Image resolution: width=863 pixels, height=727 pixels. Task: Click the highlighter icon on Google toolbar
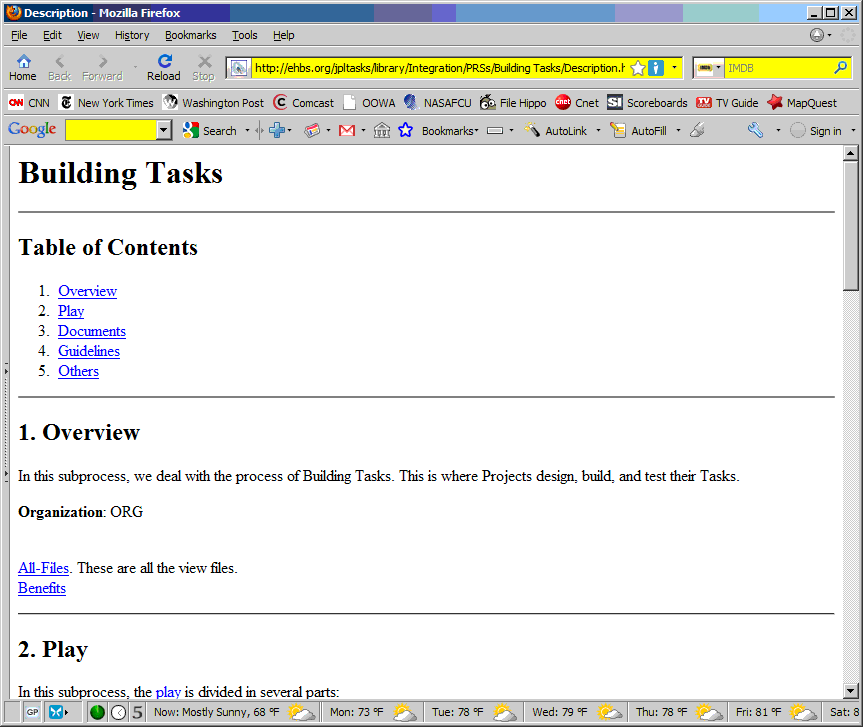(x=697, y=130)
